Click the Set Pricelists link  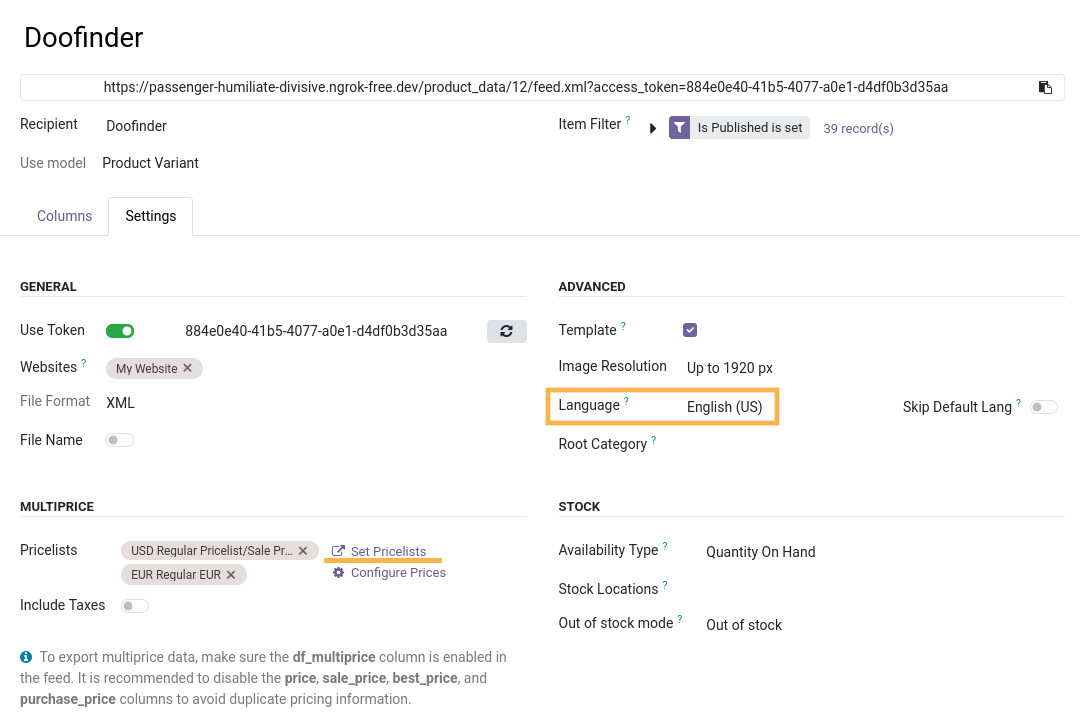pos(388,552)
